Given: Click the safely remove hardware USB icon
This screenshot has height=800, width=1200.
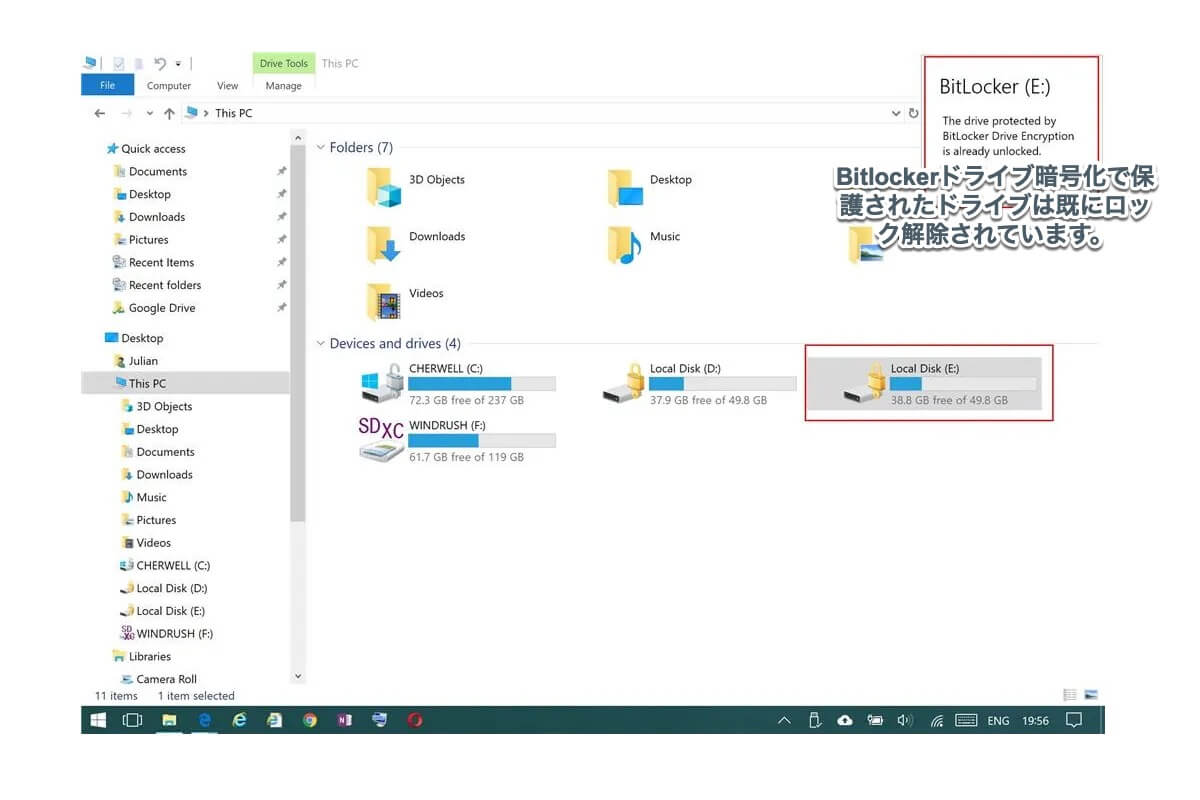Looking at the screenshot, I should (x=815, y=720).
